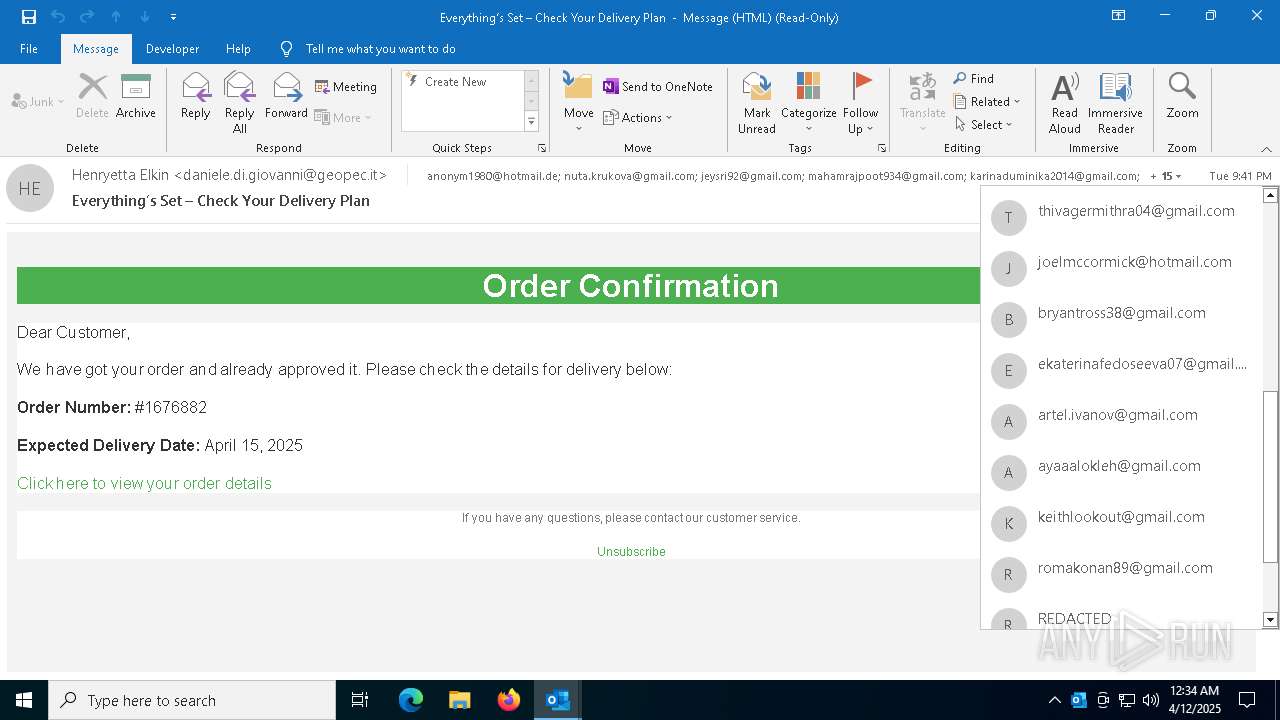Launch Microsoft Edge from the taskbar

[x=411, y=700]
